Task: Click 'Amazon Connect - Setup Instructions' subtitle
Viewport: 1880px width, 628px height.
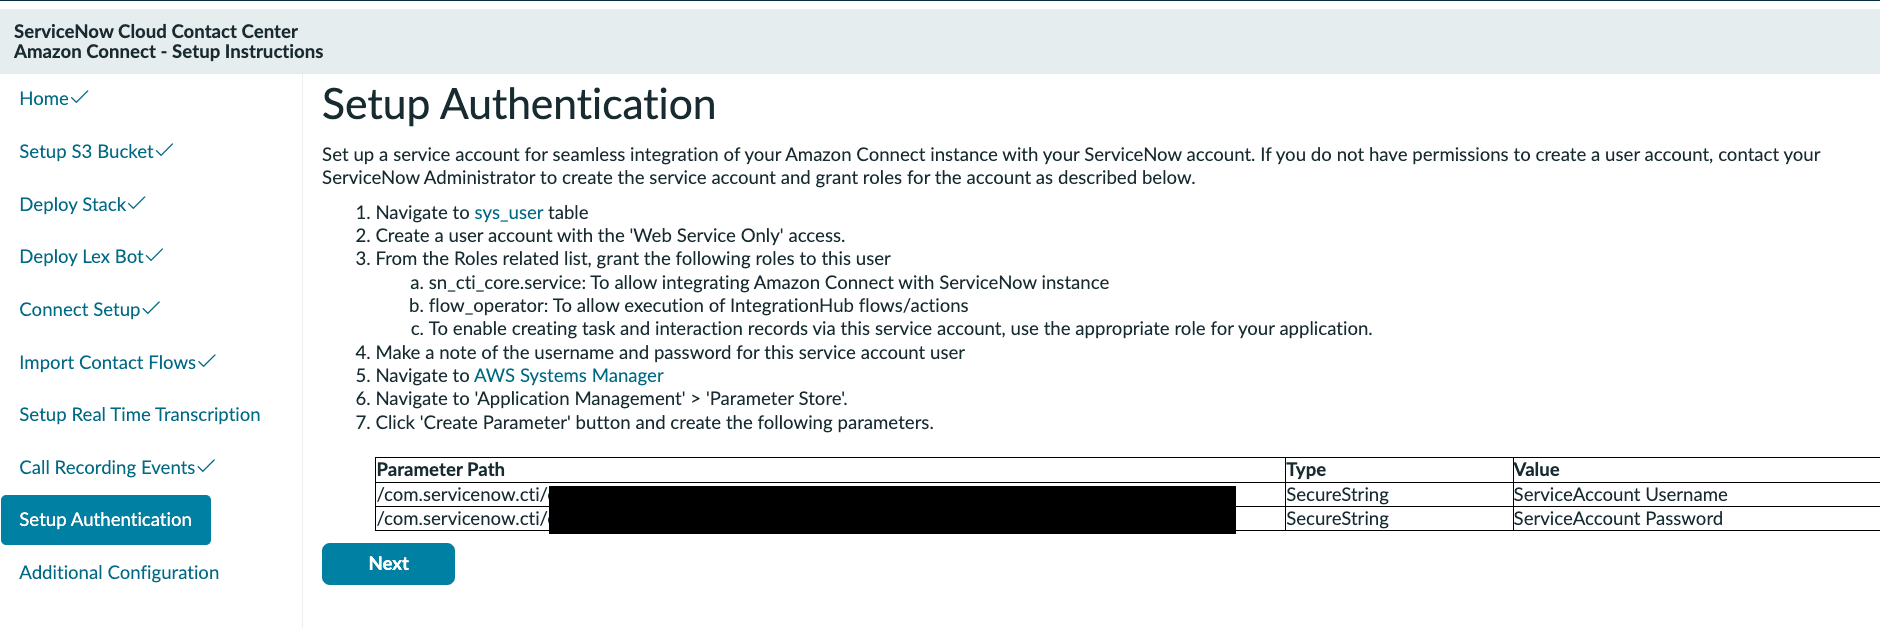Action: click(x=168, y=52)
